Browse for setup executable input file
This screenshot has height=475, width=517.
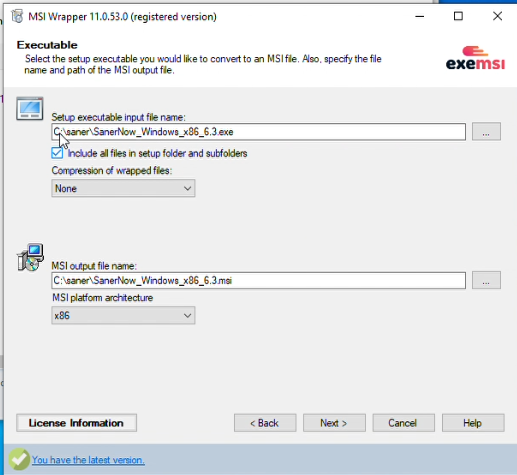[486, 132]
